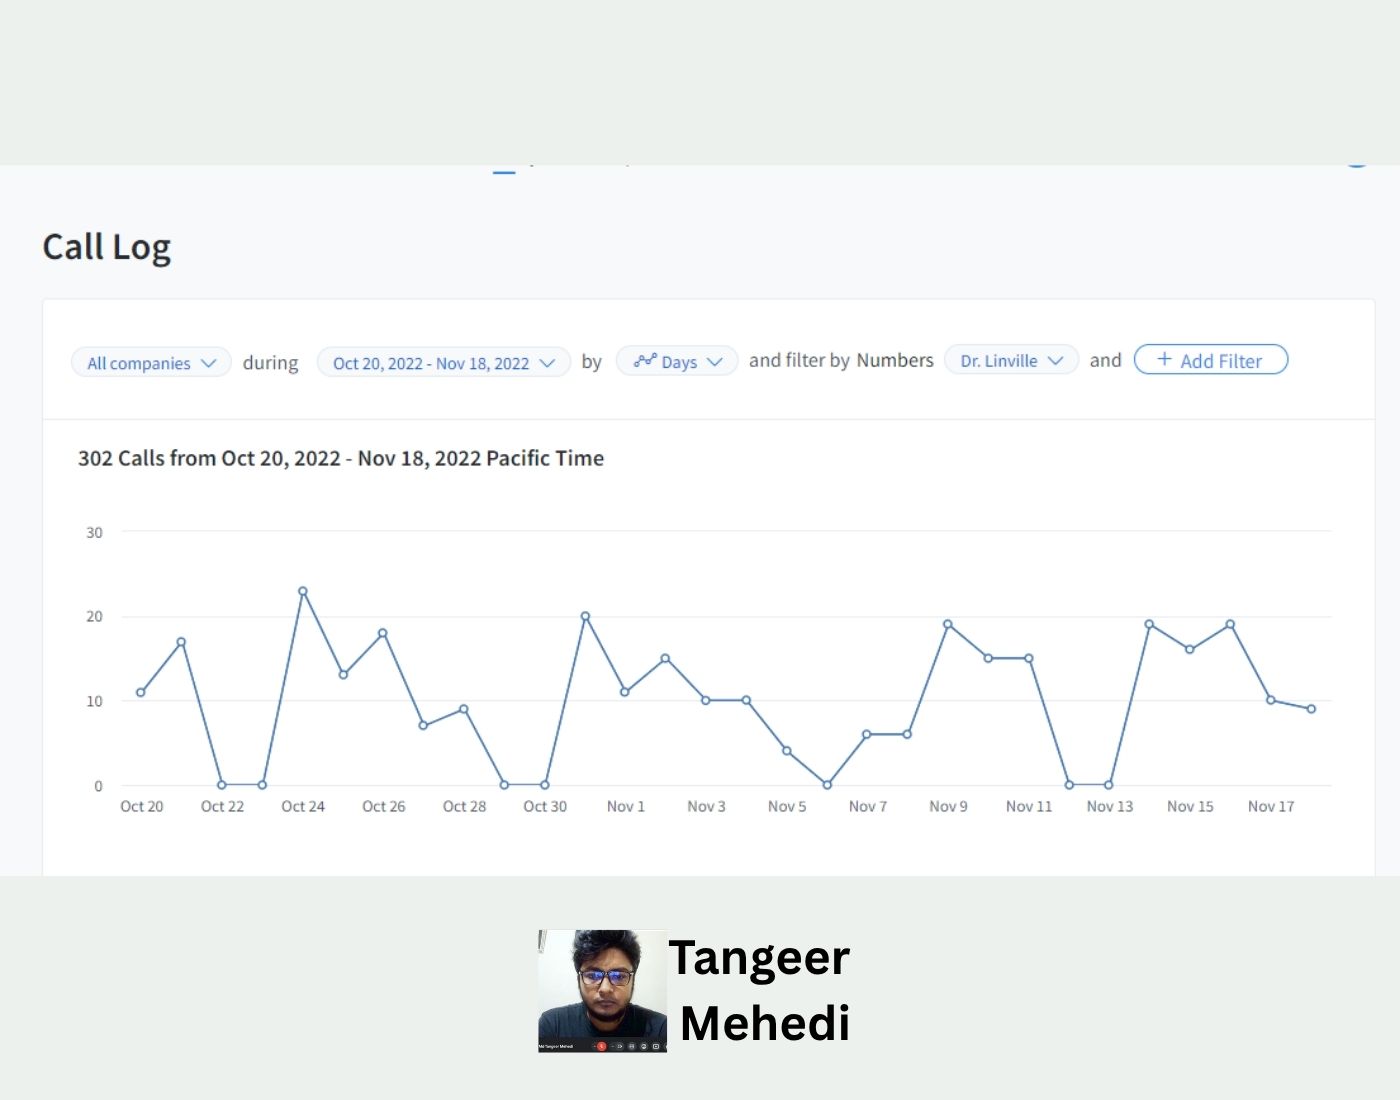Expand the Dr. Linville number filter
Image resolution: width=1400 pixels, height=1100 pixels.
coord(1010,360)
